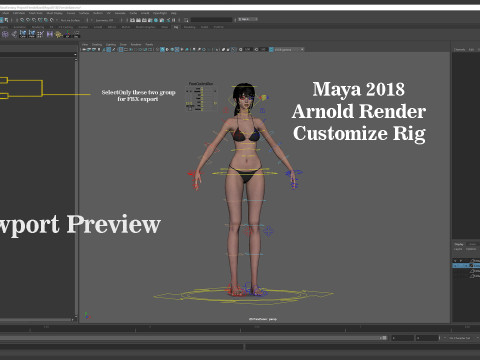Open the viewport Show menu
Image resolution: width=480 pixels, height=360 pixels.
(123, 44)
